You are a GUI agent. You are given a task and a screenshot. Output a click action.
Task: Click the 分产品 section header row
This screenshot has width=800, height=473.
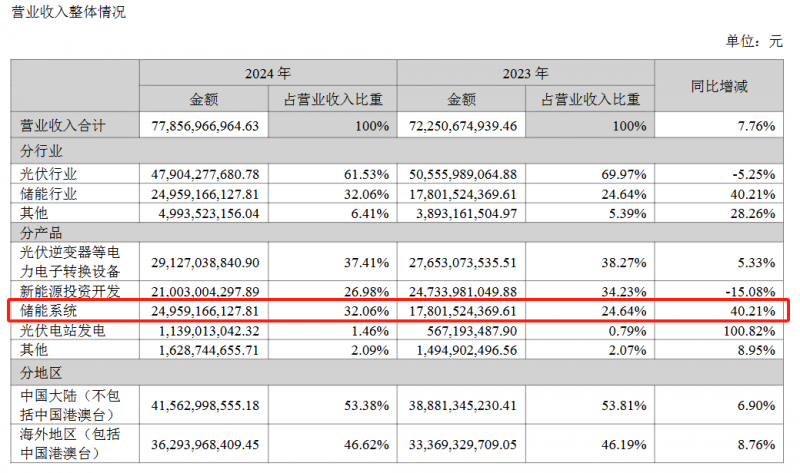click(x=42, y=232)
